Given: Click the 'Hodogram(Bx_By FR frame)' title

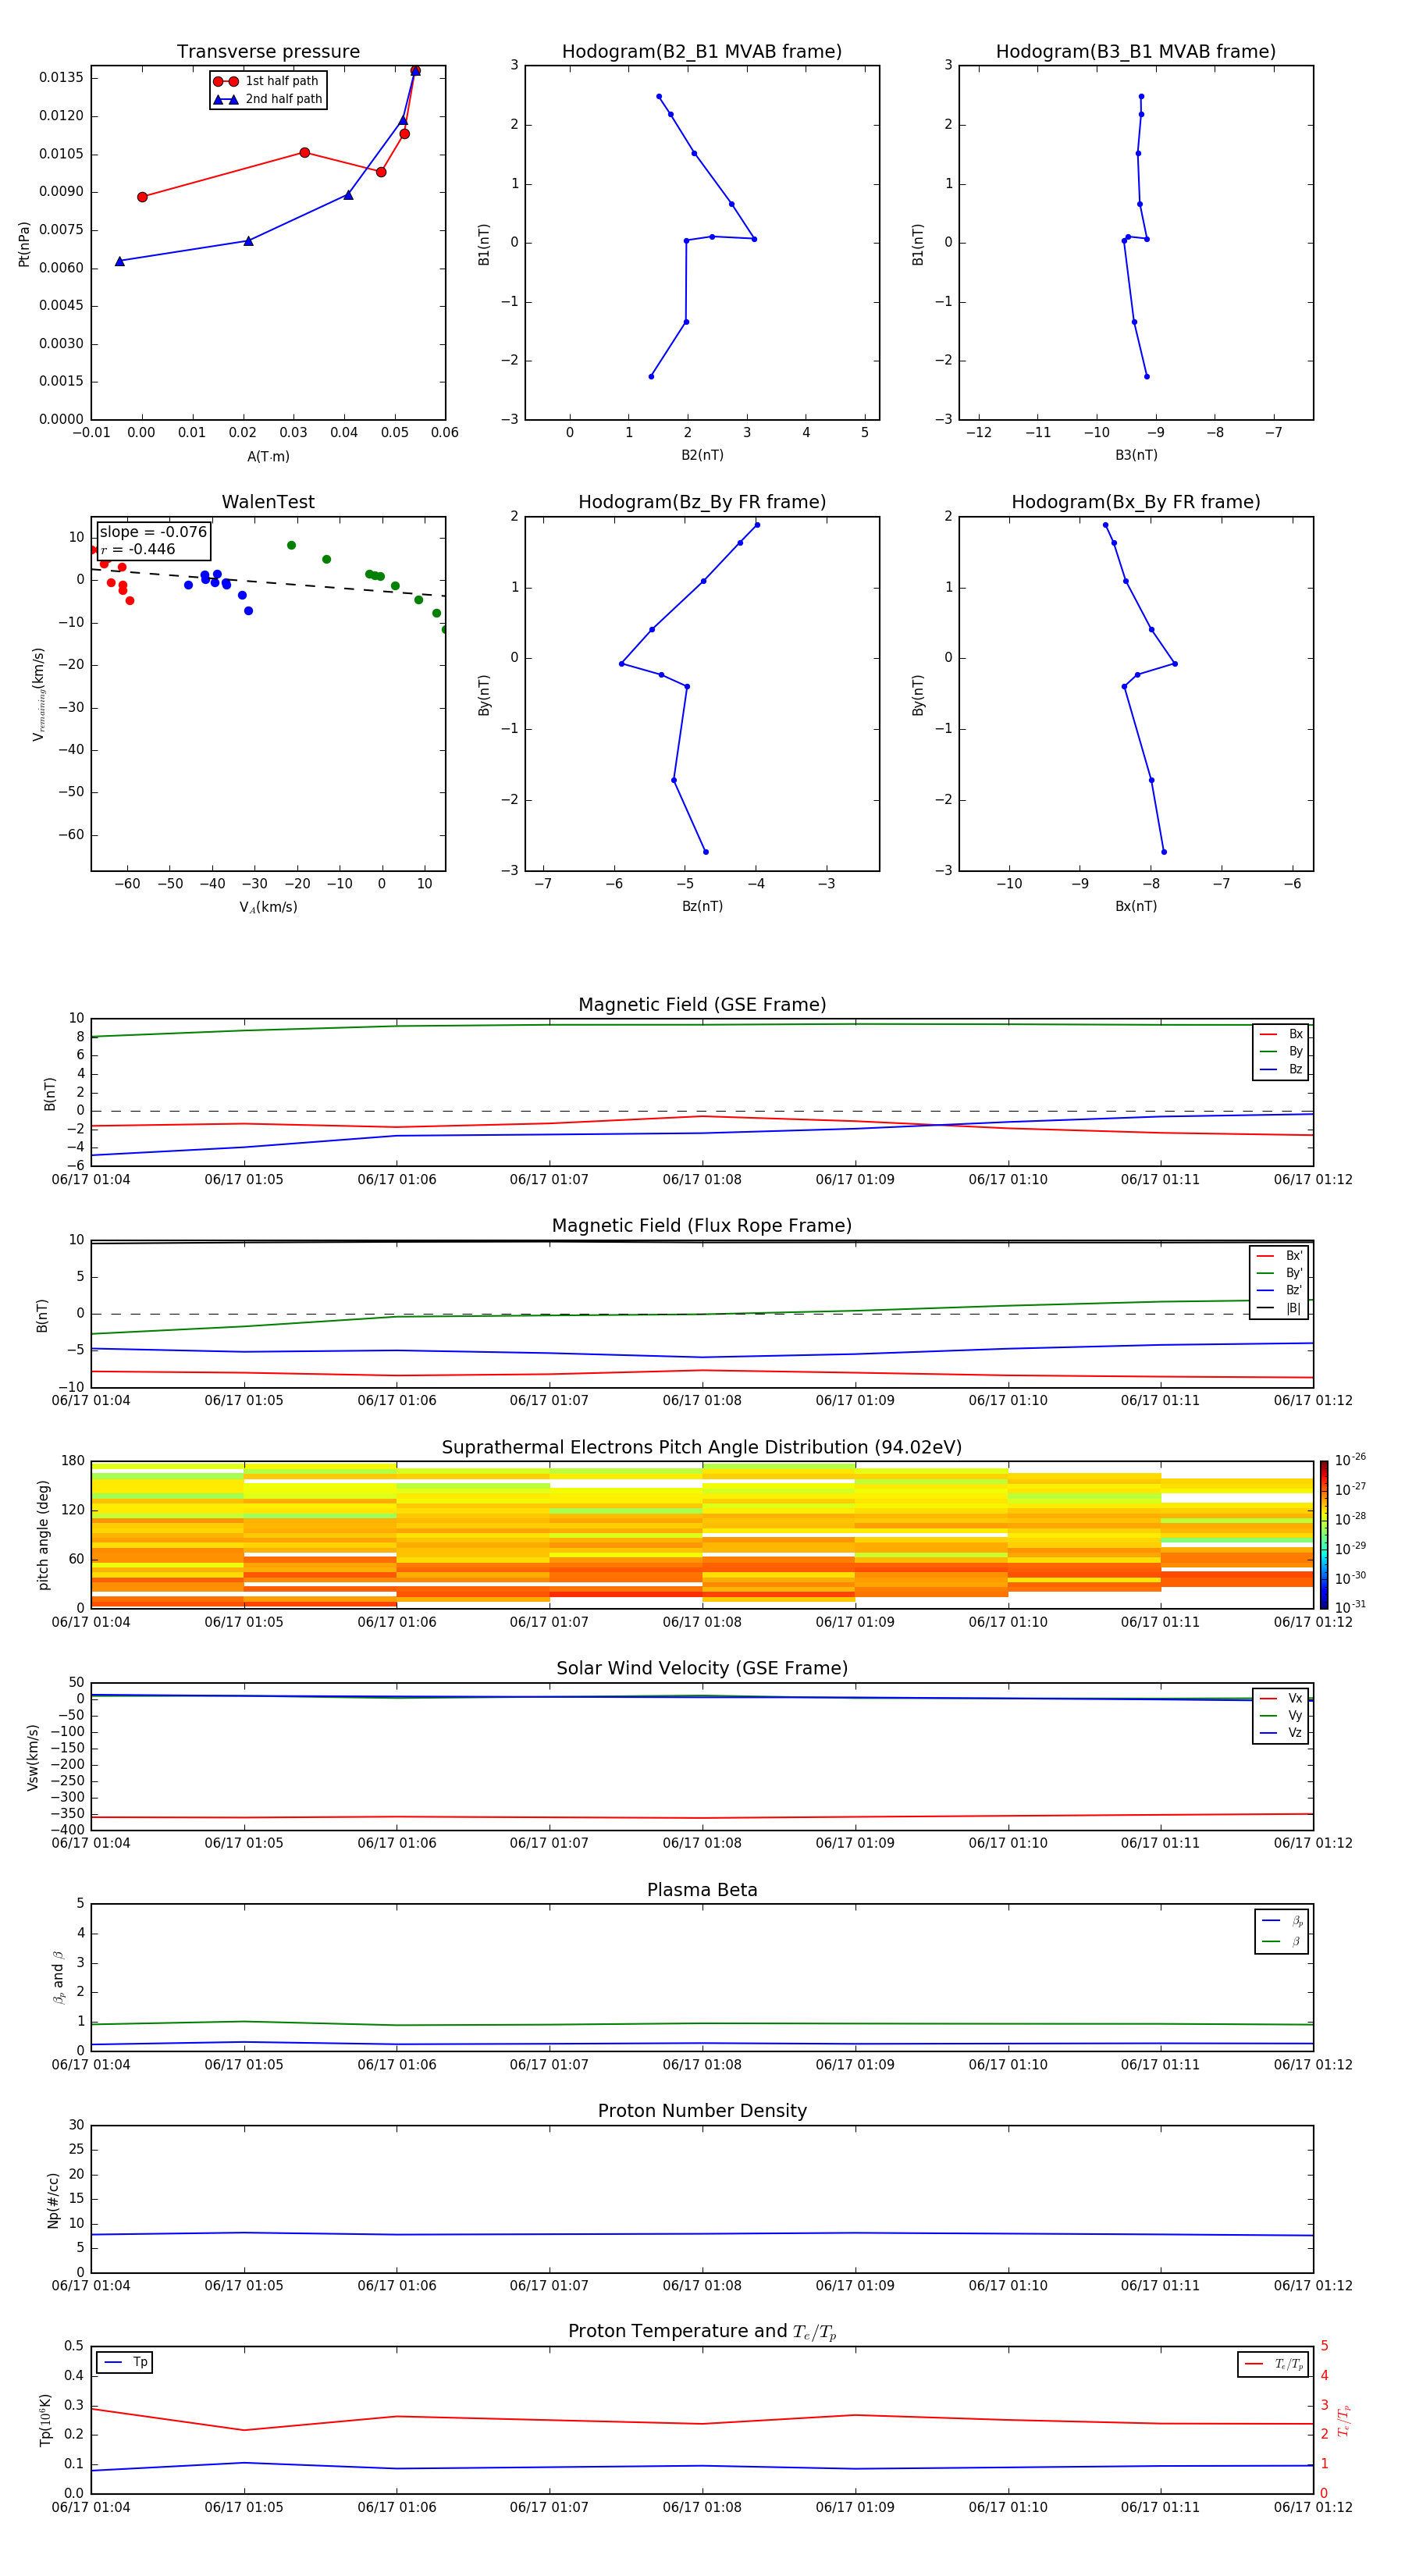Looking at the screenshot, I should [x=1136, y=502].
